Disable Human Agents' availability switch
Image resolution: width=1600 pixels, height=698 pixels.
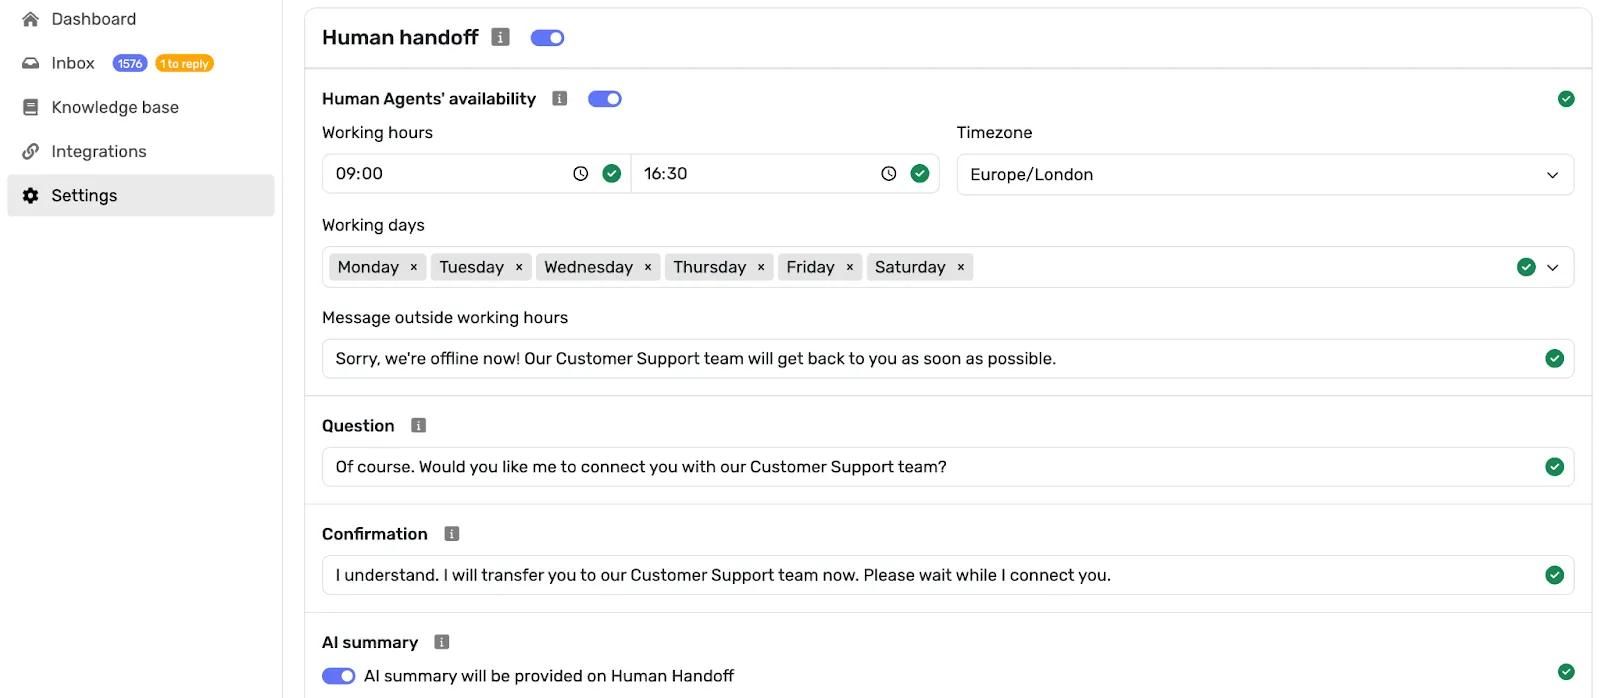[x=604, y=99]
